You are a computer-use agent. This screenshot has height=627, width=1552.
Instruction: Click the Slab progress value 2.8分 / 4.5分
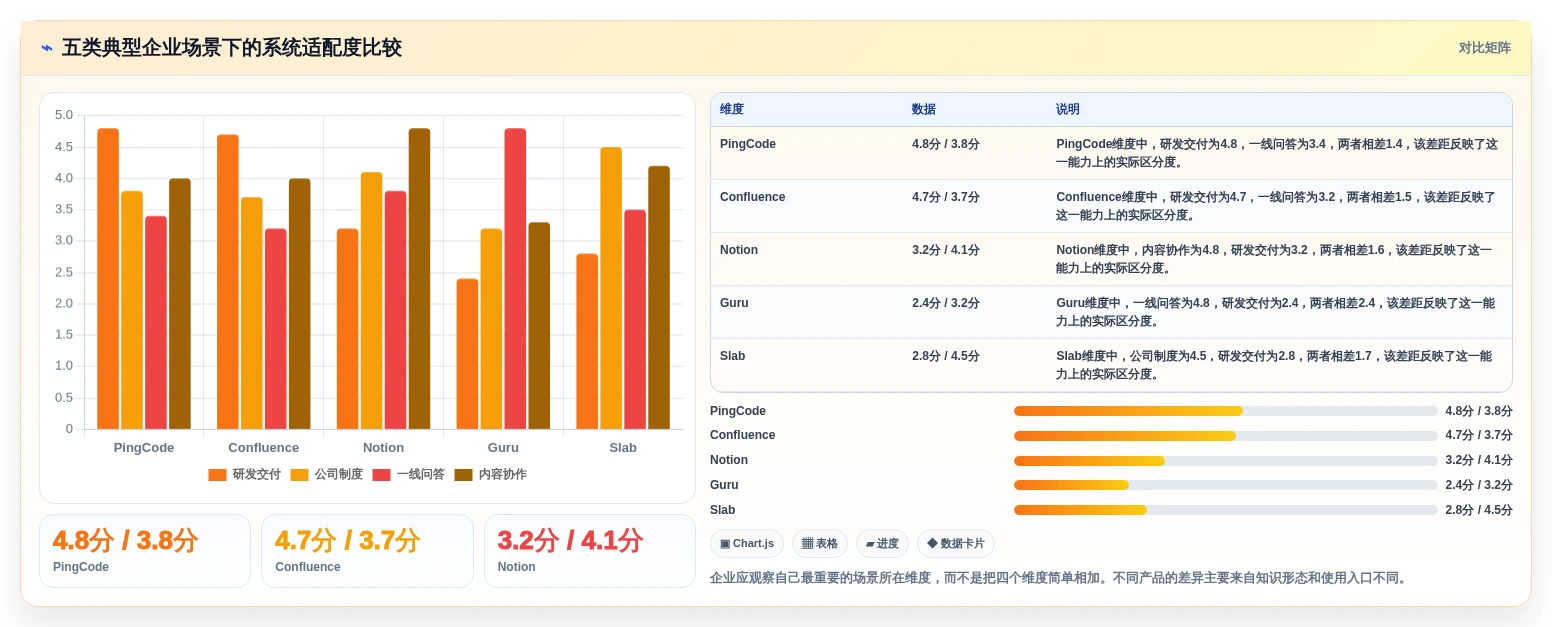click(1479, 510)
